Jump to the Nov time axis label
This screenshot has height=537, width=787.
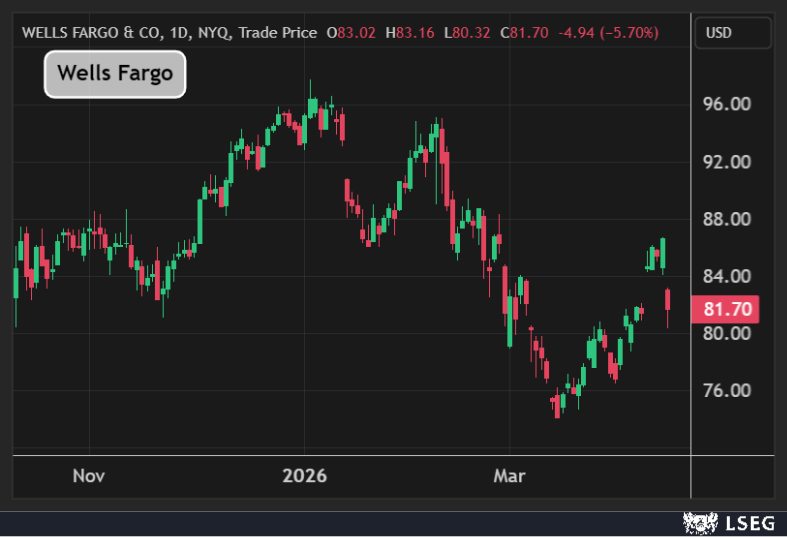coord(89,476)
